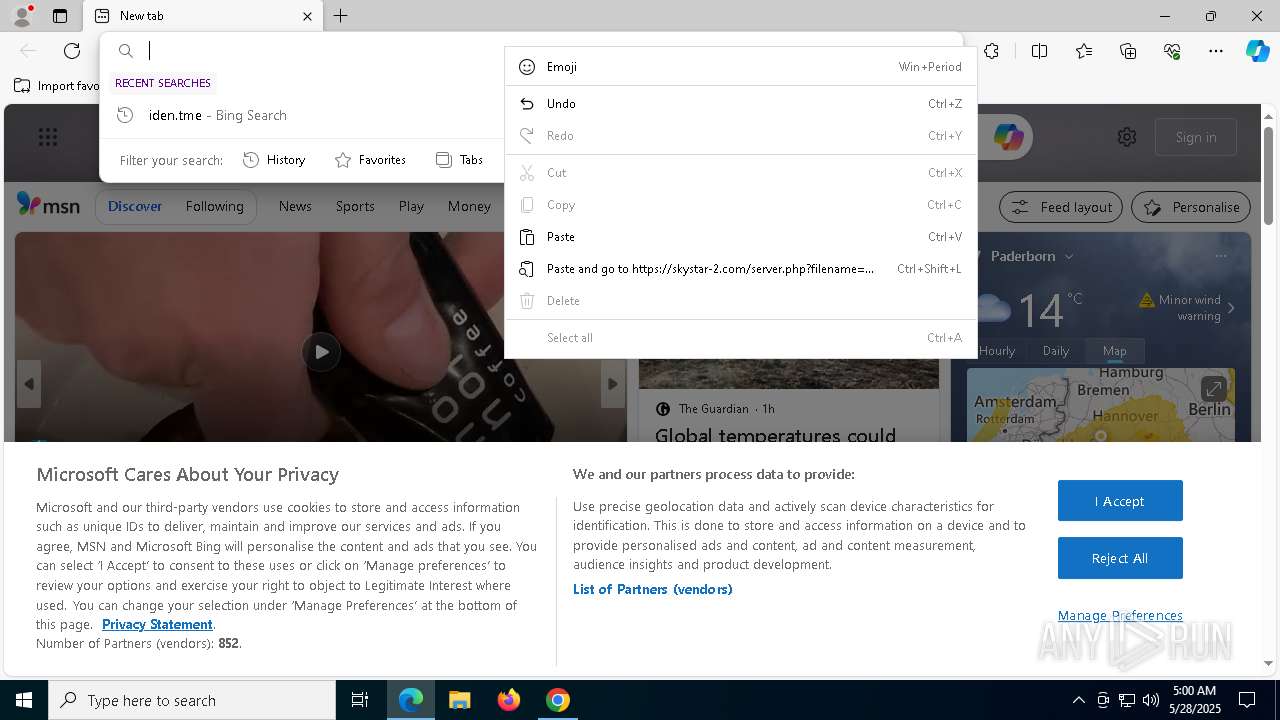Open the MSN apps grid icon
Viewport: 1280px width, 720px height.
click(x=48, y=137)
